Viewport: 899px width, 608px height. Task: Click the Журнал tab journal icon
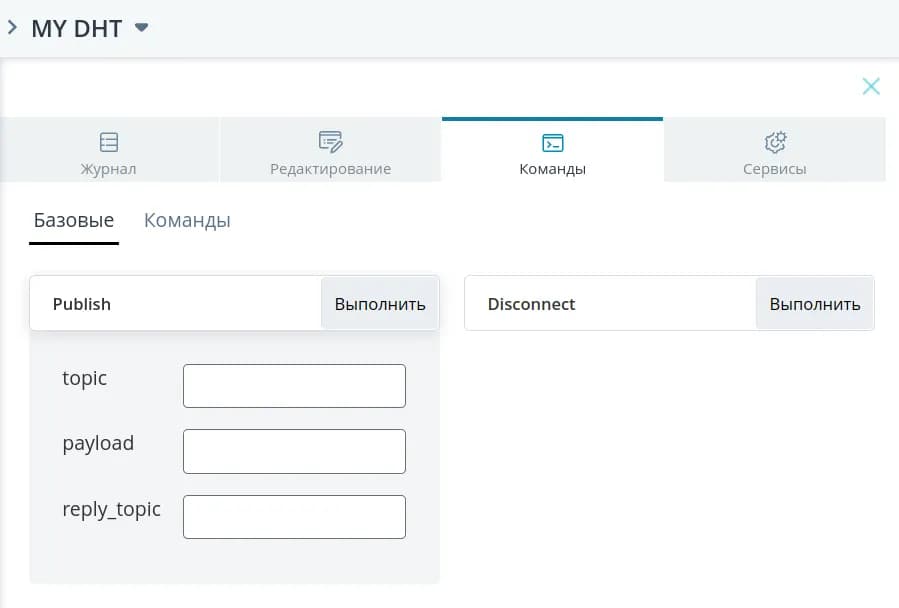[108, 141]
